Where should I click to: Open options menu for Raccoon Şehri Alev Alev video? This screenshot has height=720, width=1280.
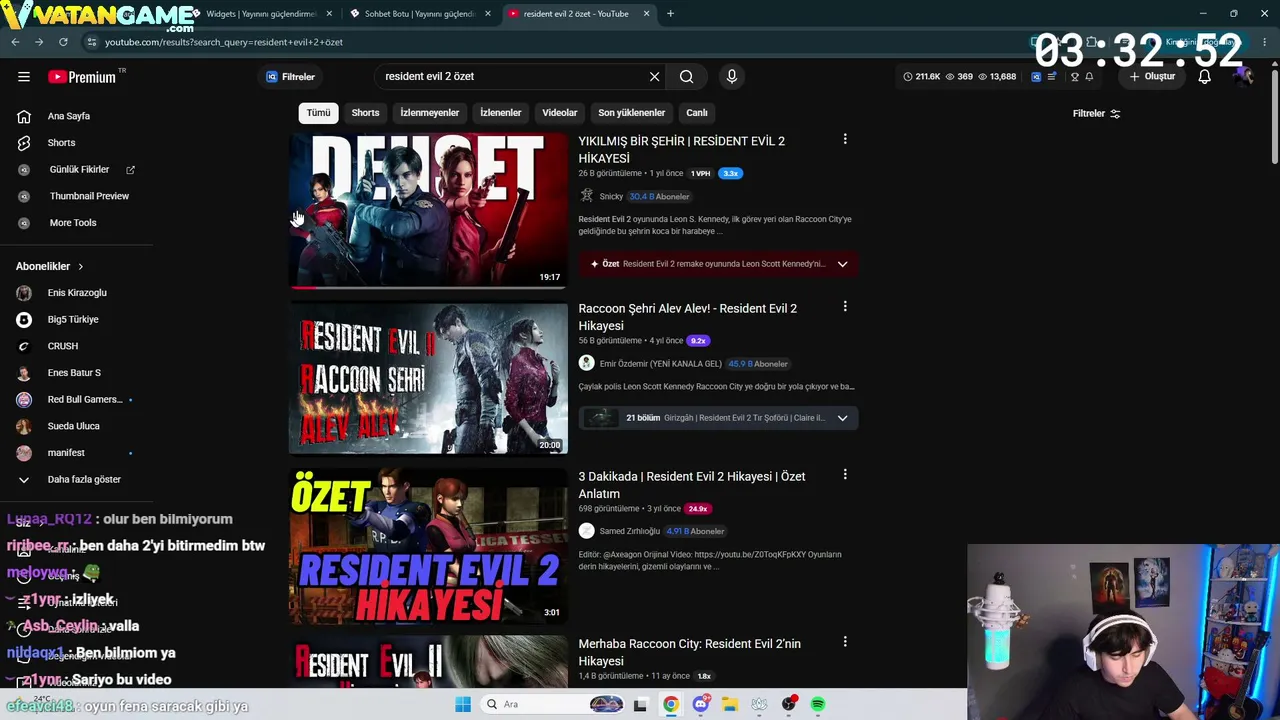pyautogui.click(x=845, y=307)
